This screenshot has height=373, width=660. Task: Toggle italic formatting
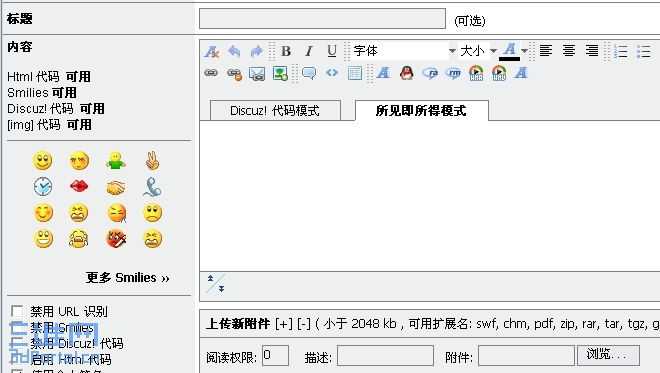click(309, 51)
